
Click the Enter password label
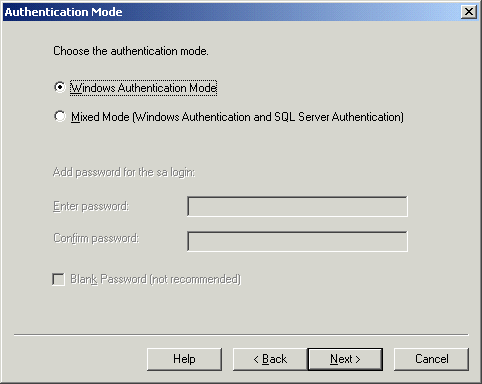click(x=91, y=206)
